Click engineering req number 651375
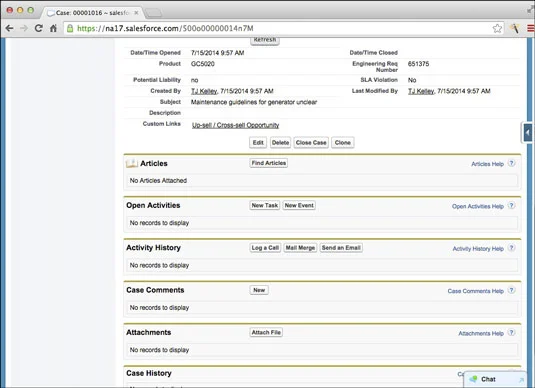 point(418,64)
